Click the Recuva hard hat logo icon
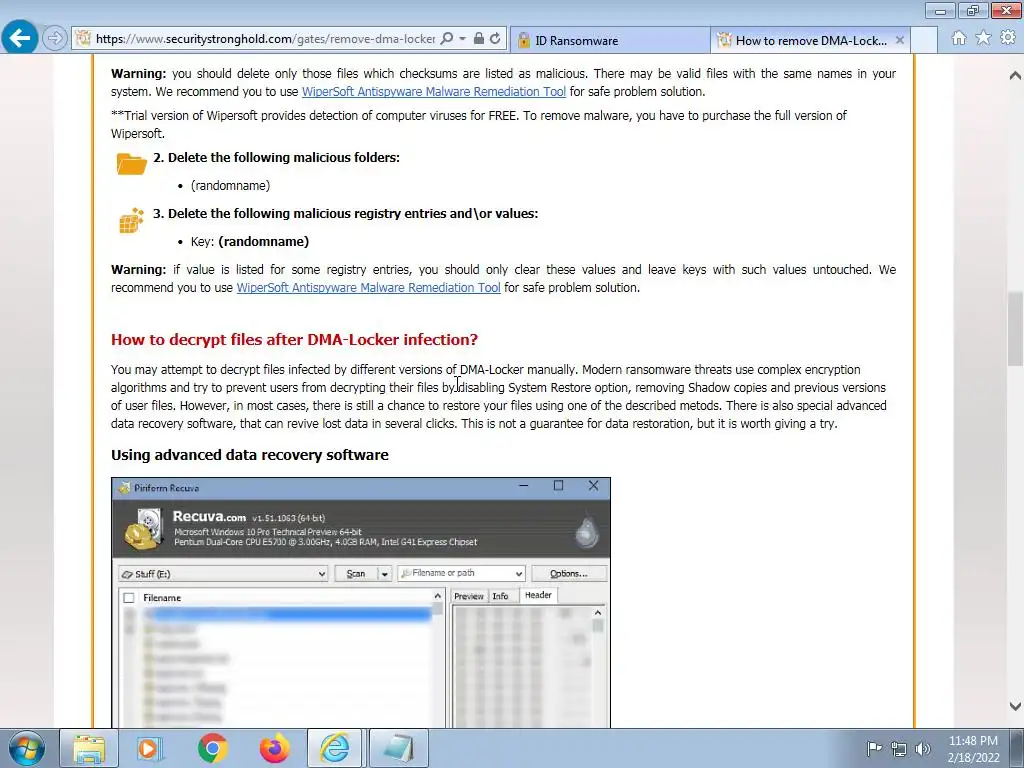This screenshot has height=768, width=1024. pyautogui.click(x=144, y=528)
